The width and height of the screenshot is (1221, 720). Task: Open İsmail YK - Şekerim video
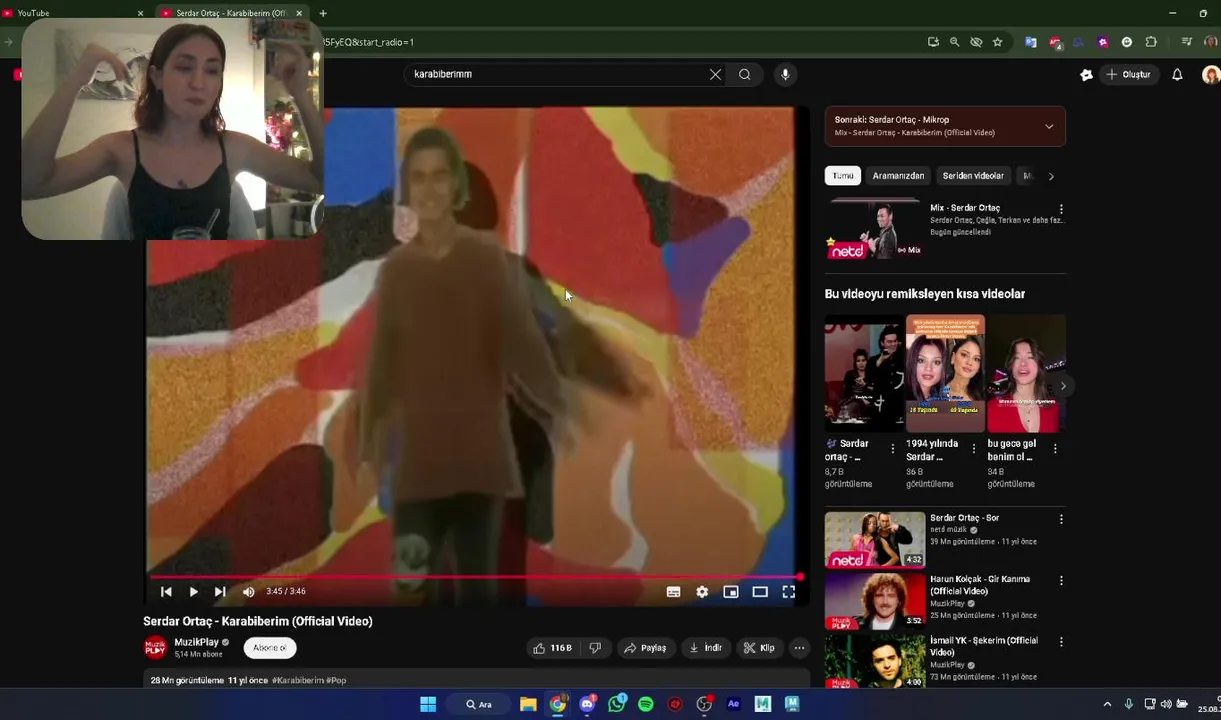[874, 661]
